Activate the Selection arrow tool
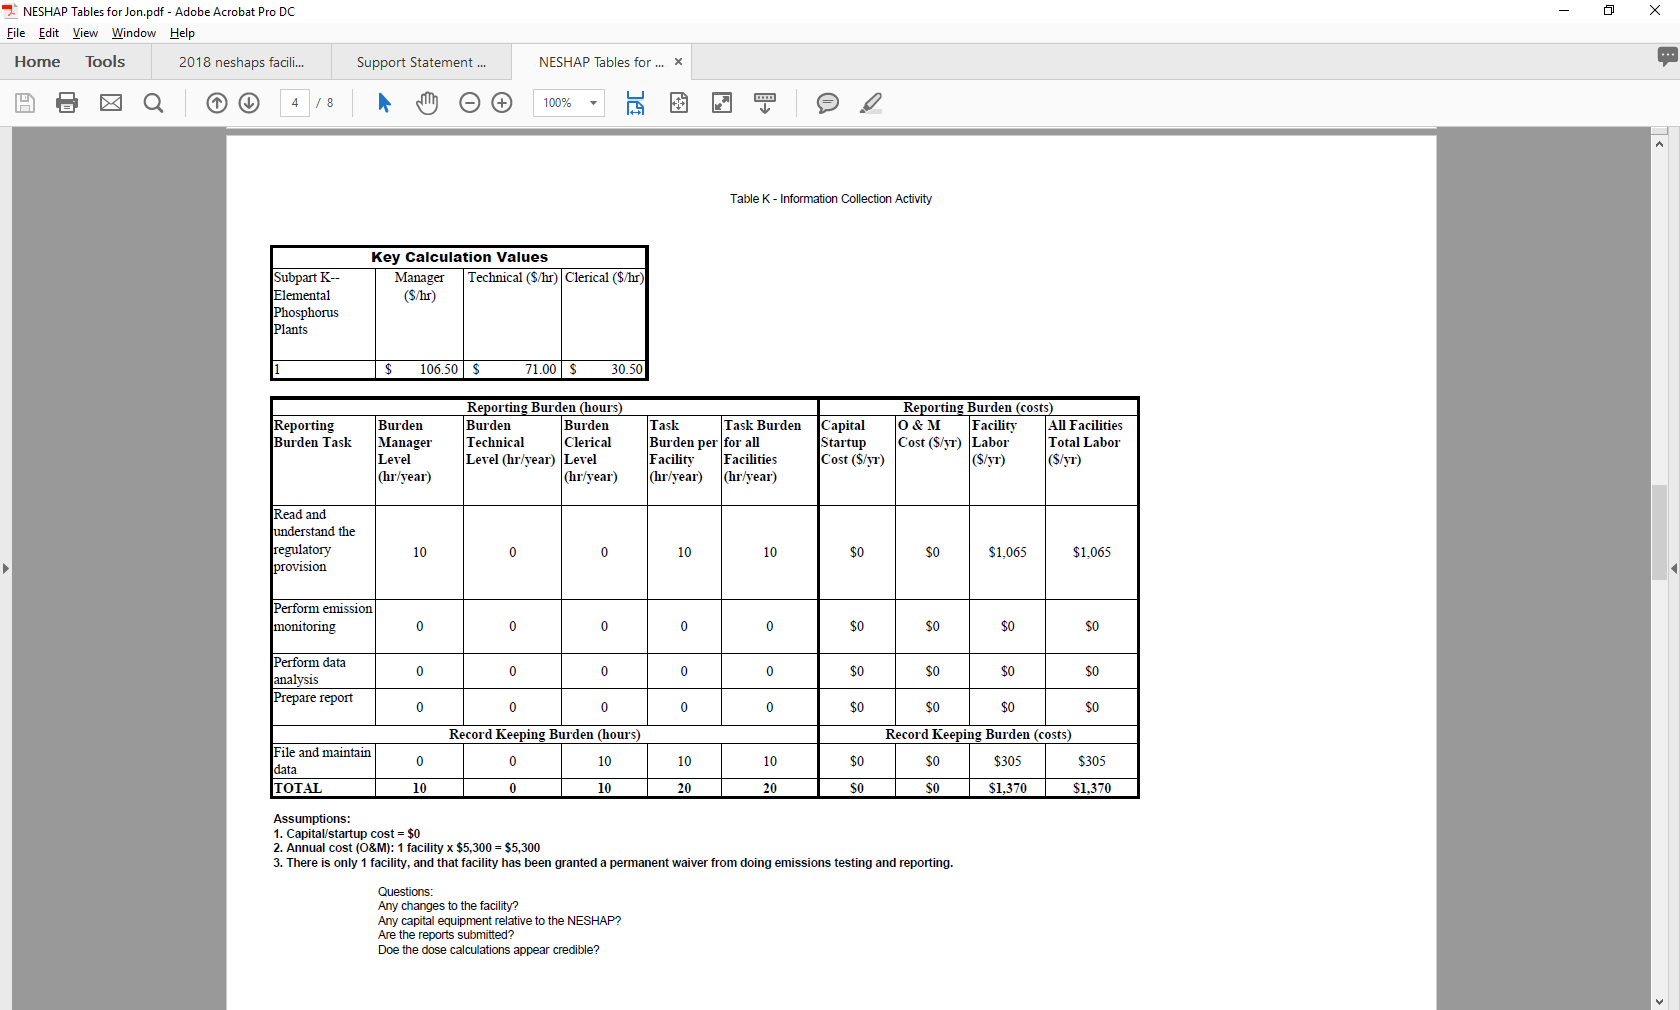 [384, 103]
